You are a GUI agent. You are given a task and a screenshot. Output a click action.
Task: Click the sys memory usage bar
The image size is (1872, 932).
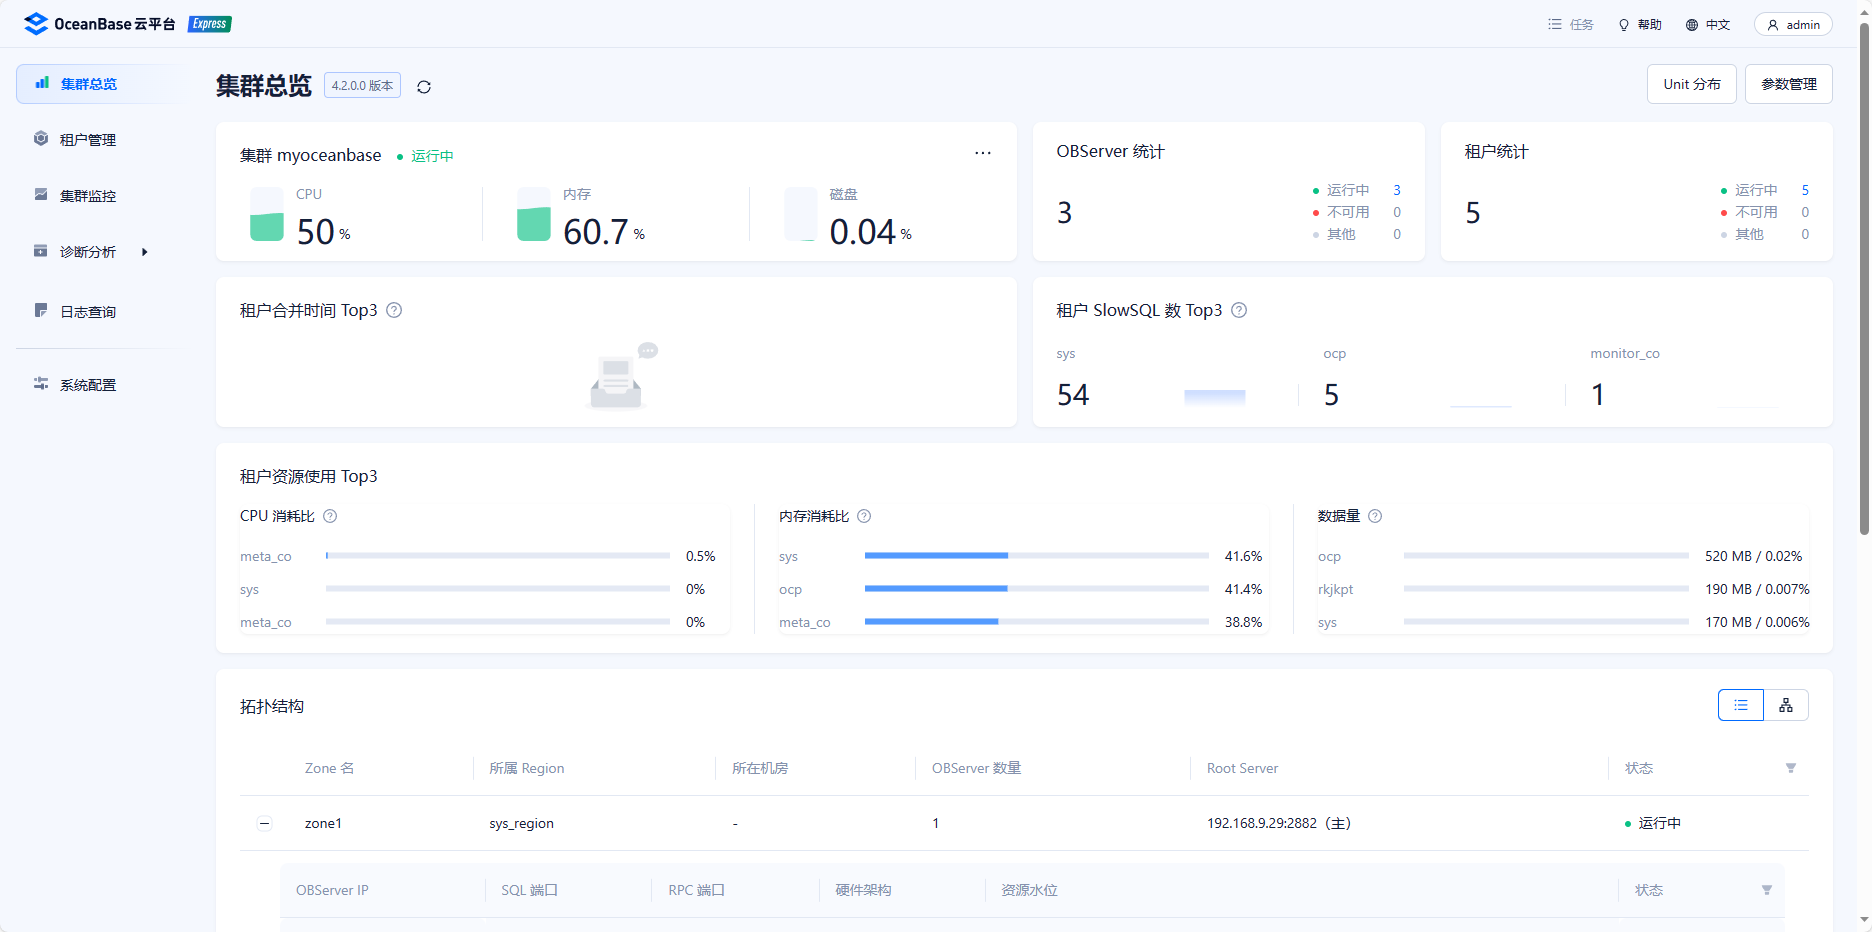pyautogui.click(x=1037, y=555)
